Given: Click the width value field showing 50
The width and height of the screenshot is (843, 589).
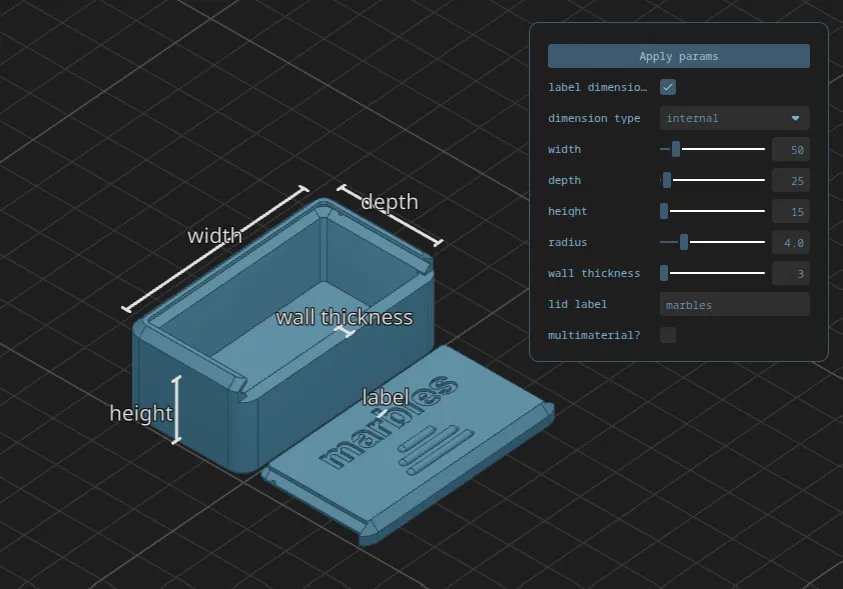Looking at the screenshot, I should (x=791, y=149).
